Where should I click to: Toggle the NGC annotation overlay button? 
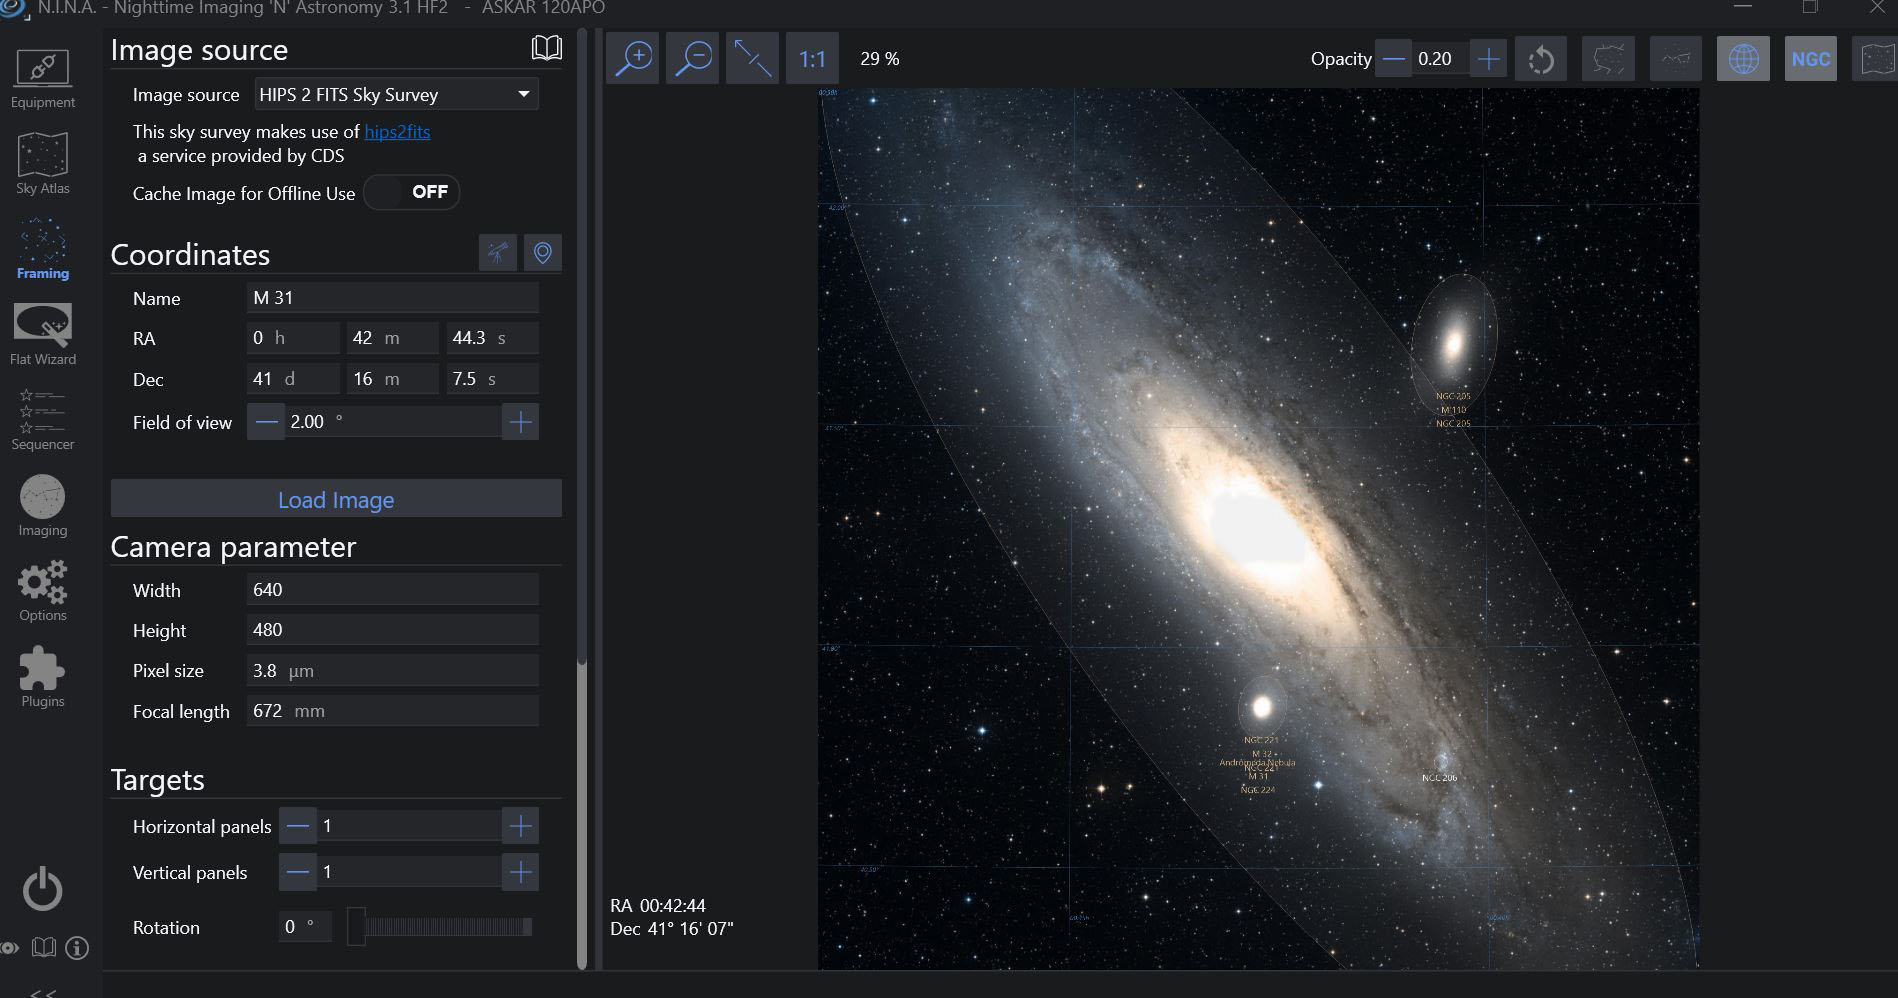[1810, 59]
